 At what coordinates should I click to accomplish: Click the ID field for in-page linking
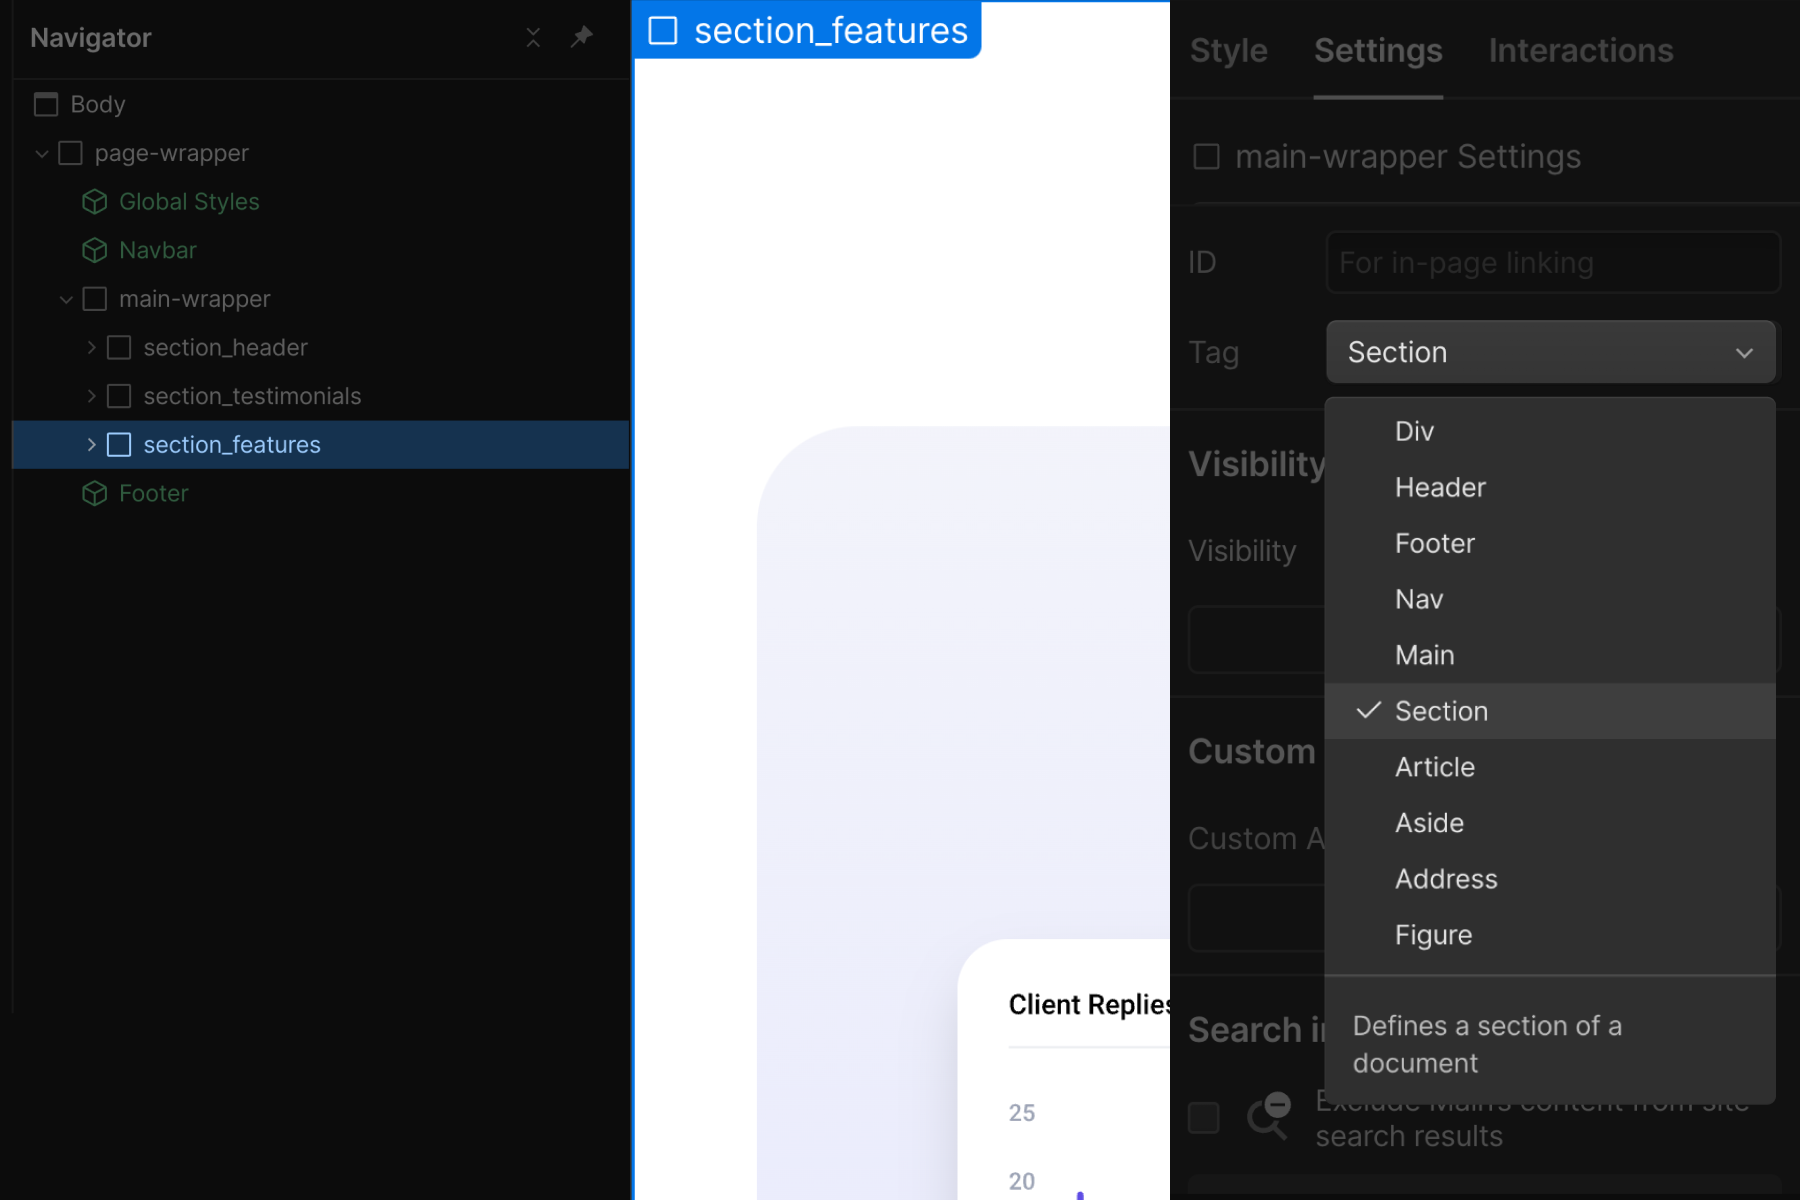pos(1551,262)
